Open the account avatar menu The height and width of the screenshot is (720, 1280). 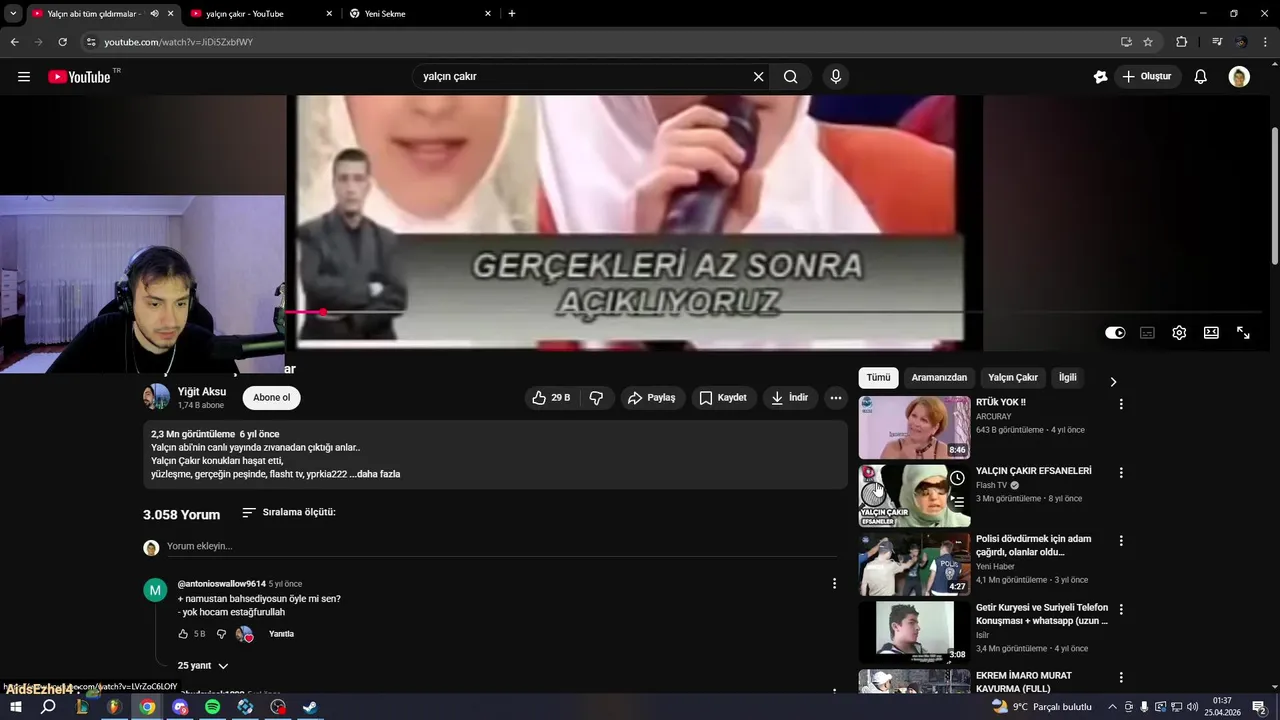tap(1239, 77)
